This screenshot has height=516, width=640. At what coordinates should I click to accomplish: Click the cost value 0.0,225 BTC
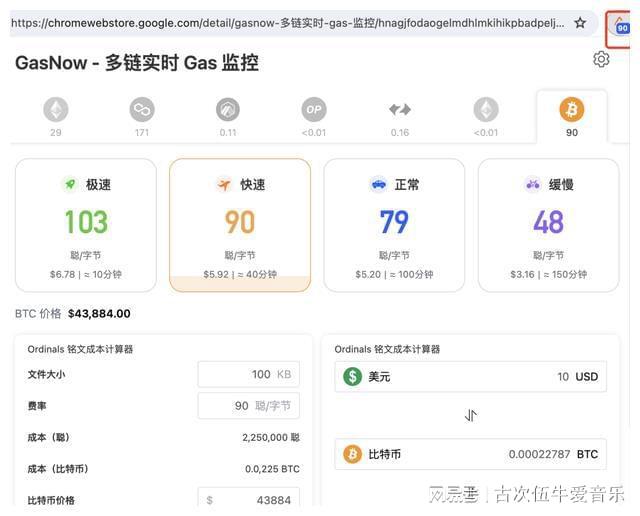[x=272, y=469]
